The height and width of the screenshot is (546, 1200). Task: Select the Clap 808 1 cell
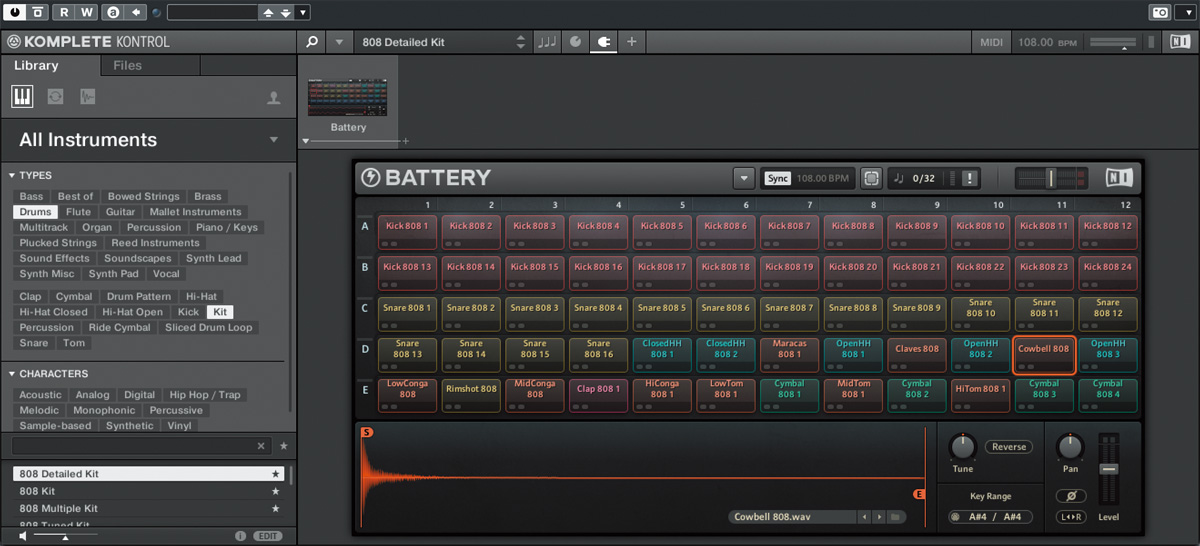pyautogui.click(x=597, y=395)
